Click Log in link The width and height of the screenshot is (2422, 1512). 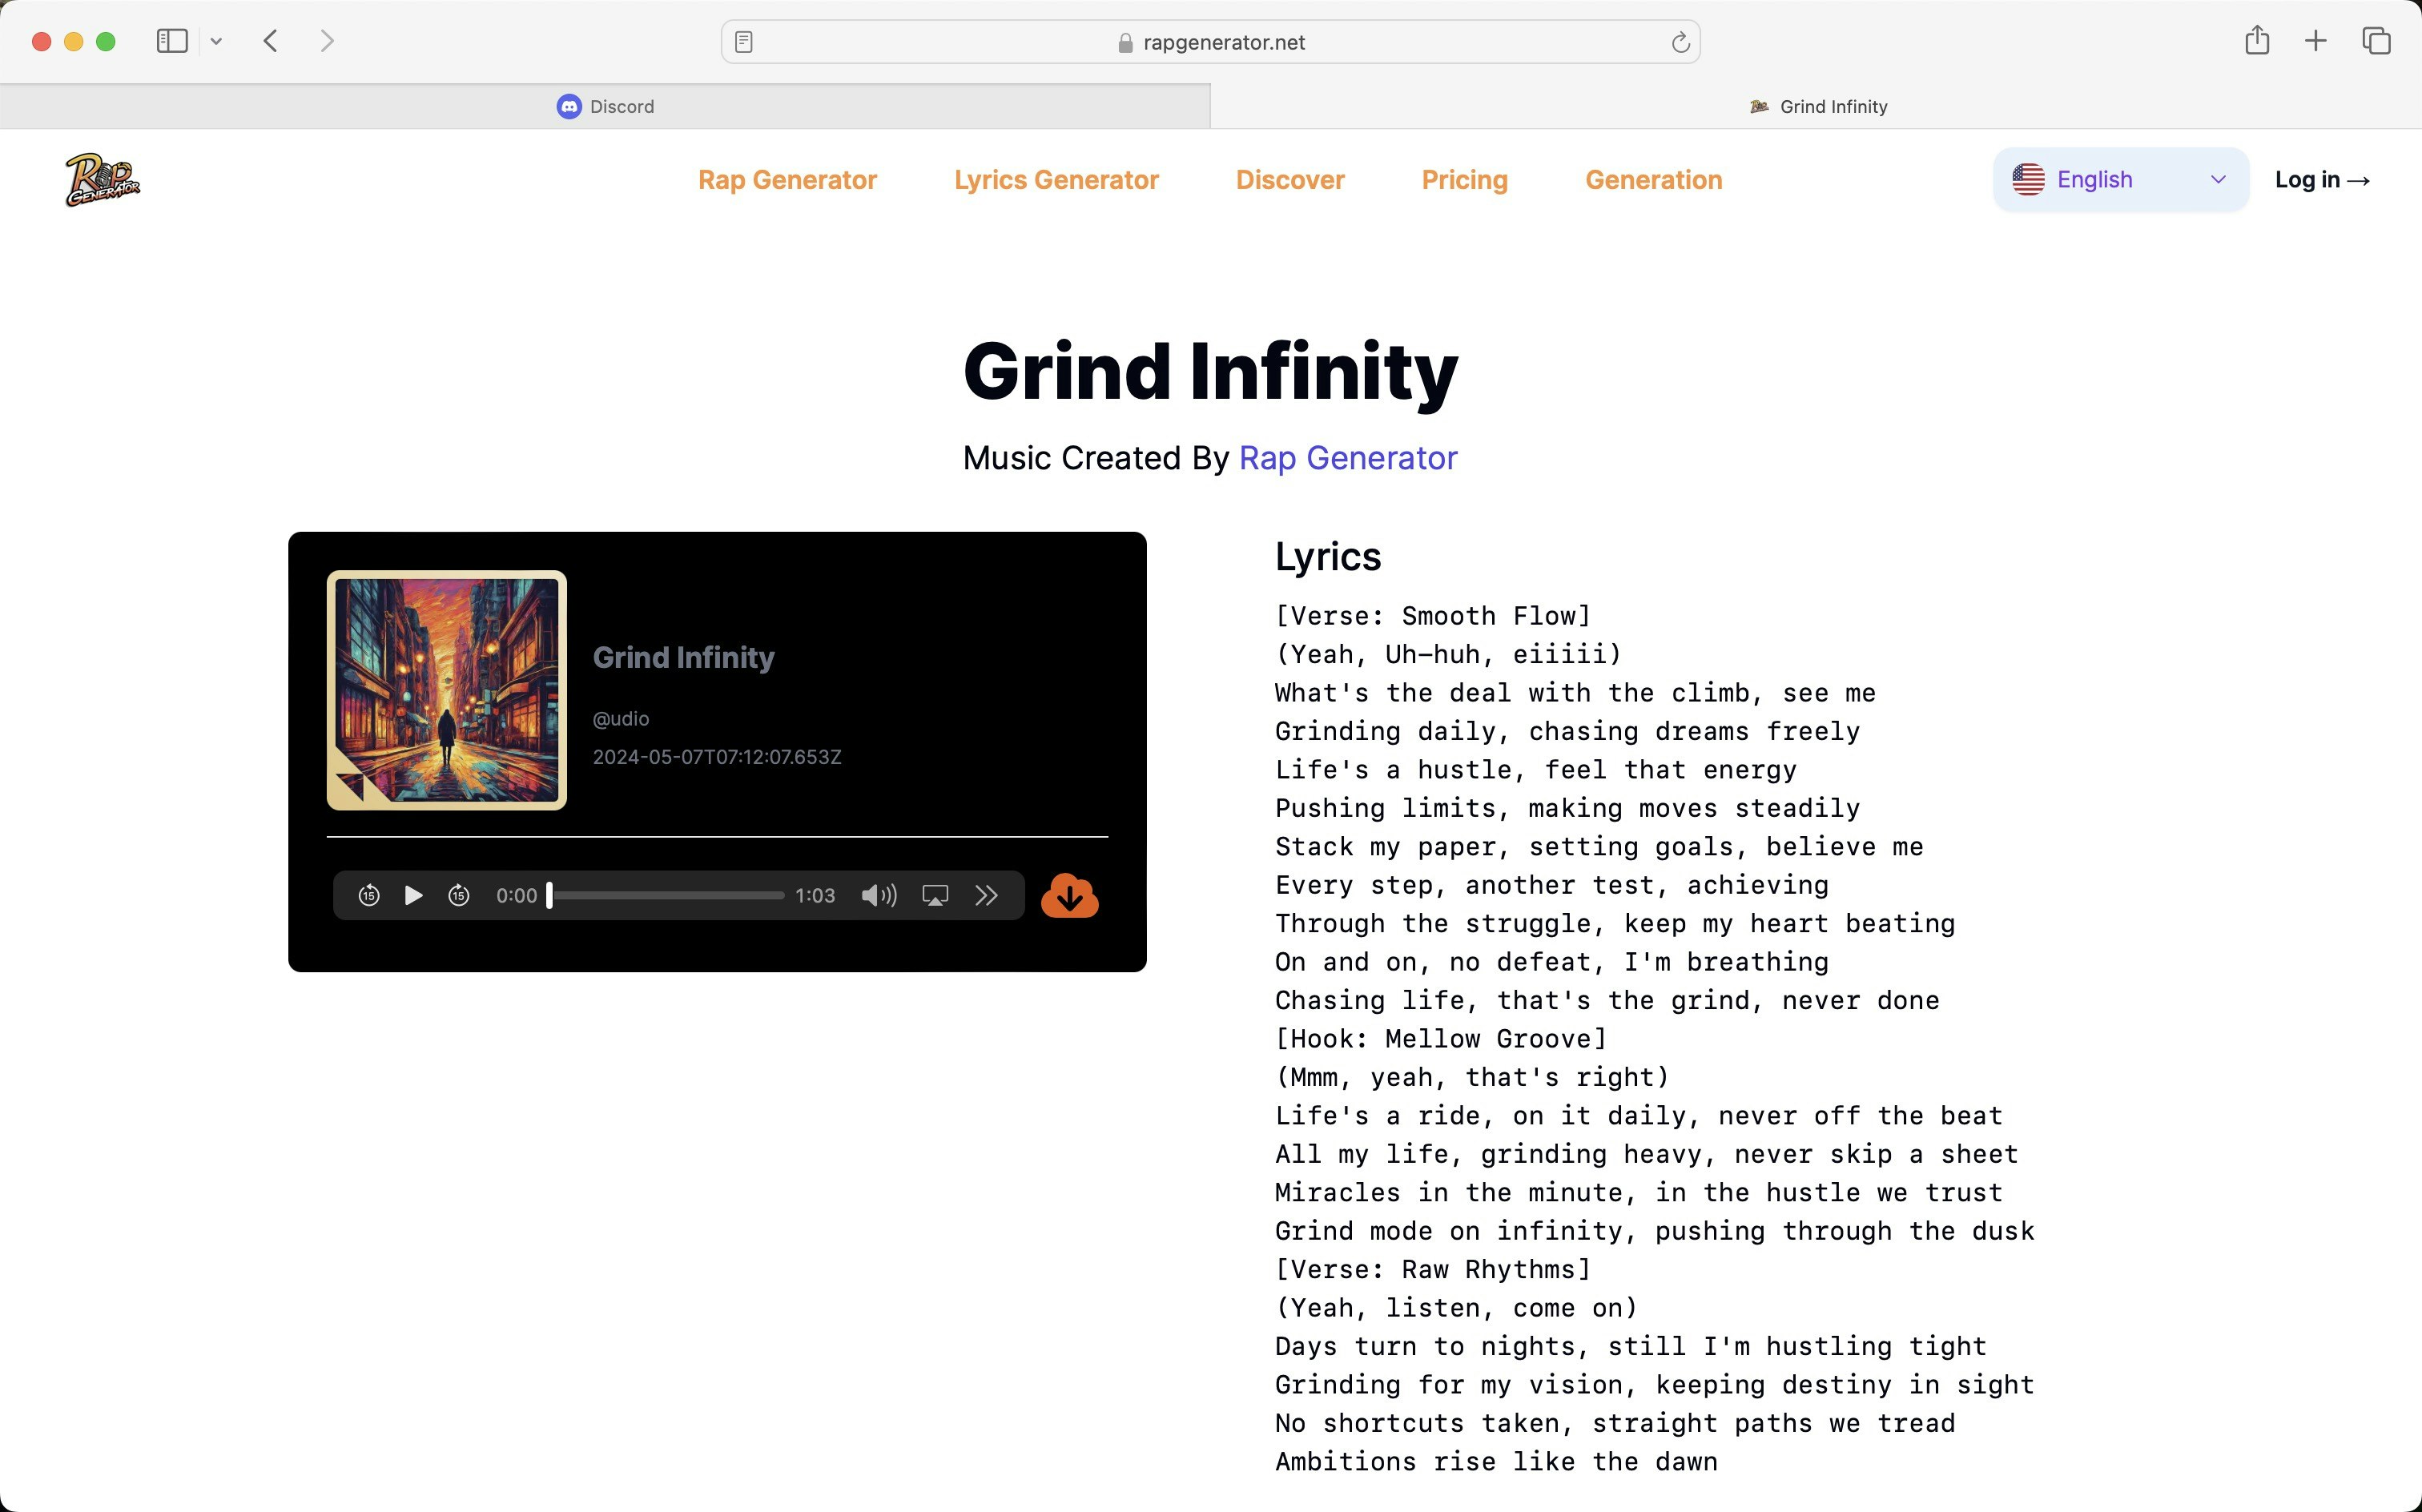2321,180
